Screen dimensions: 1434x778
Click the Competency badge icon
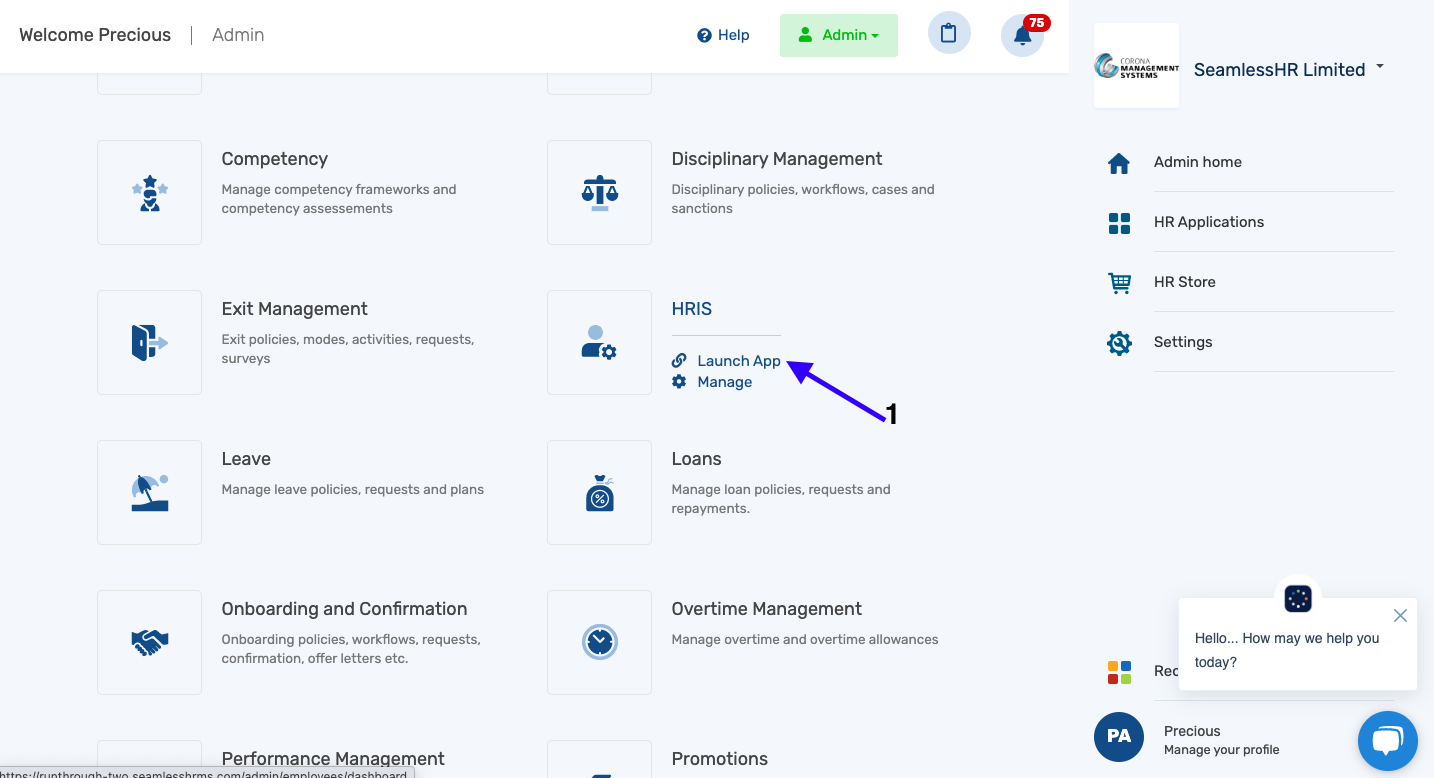[x=149, y=192]
